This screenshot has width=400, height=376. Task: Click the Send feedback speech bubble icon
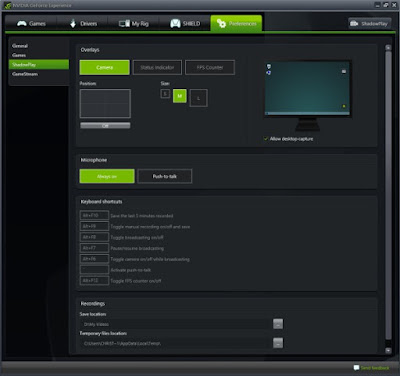356,368
